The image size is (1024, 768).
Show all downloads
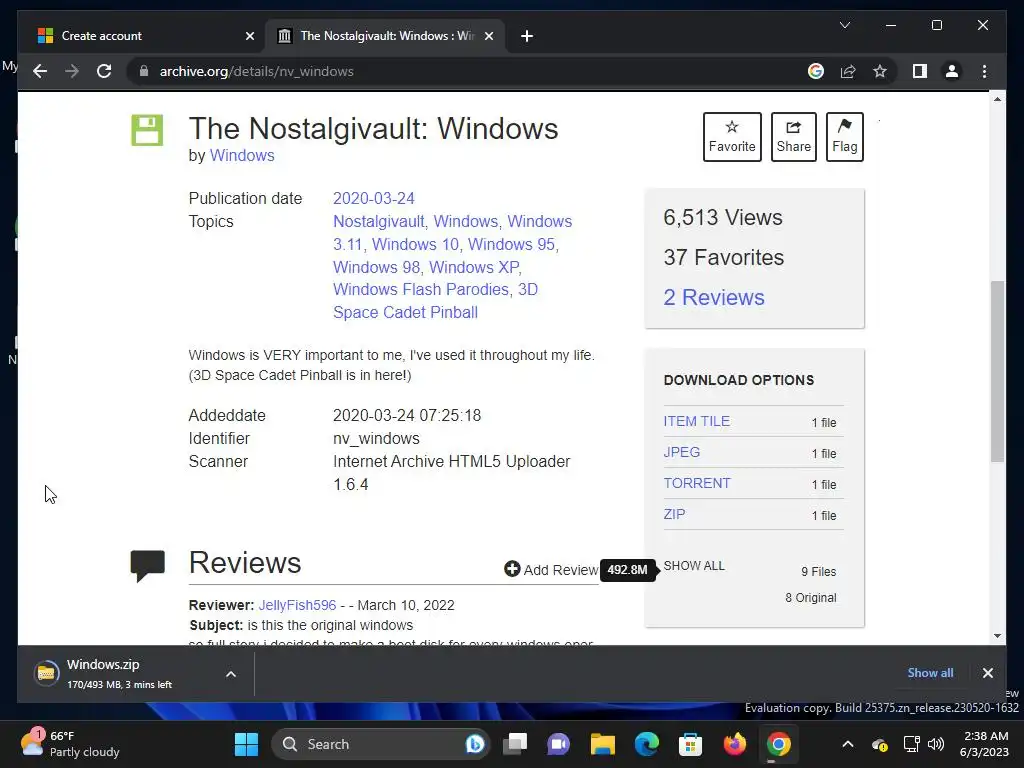(930, 673)
